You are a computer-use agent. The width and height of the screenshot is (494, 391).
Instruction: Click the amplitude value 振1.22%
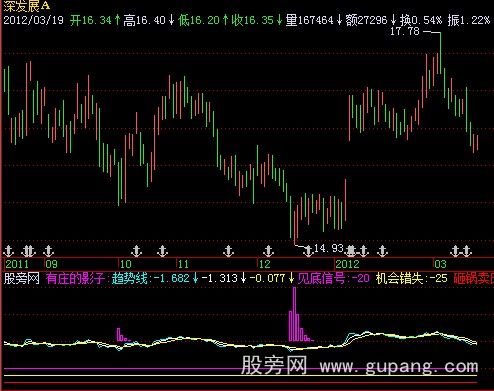[469, 20]
